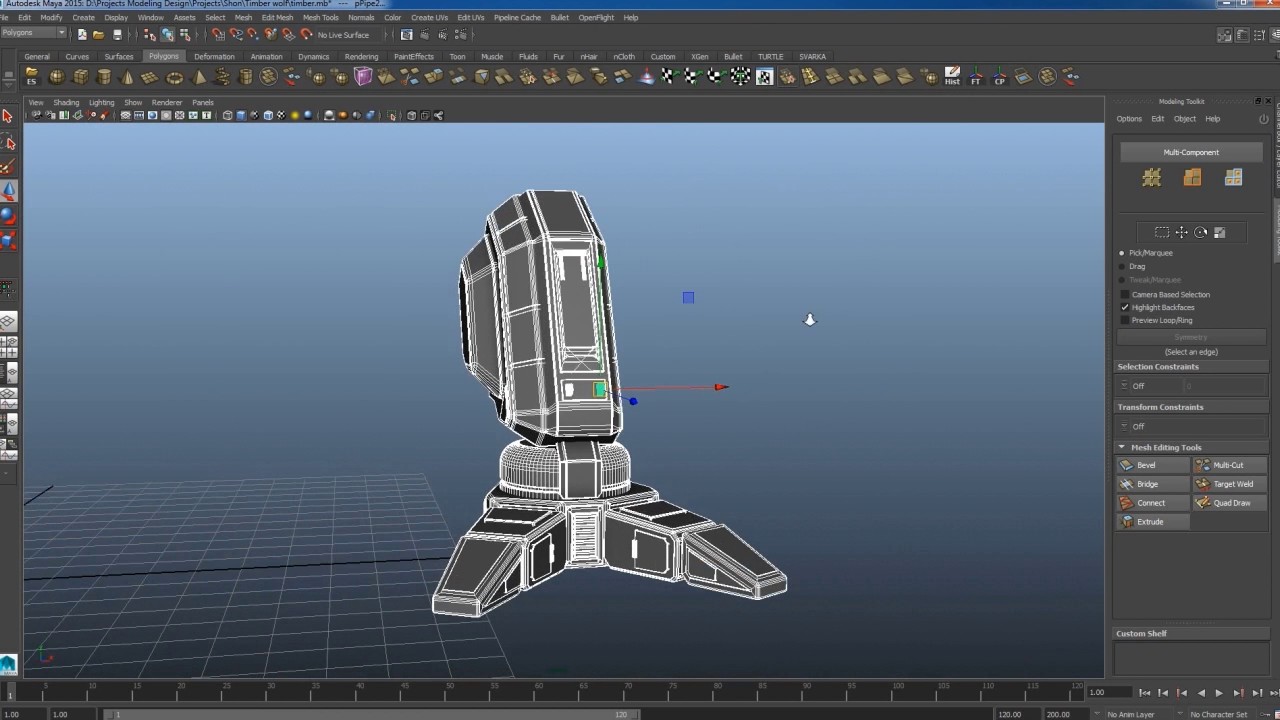1280x720 pixels.
Task: Open the Panels viewport menu
Action: [x=202, y=102]
